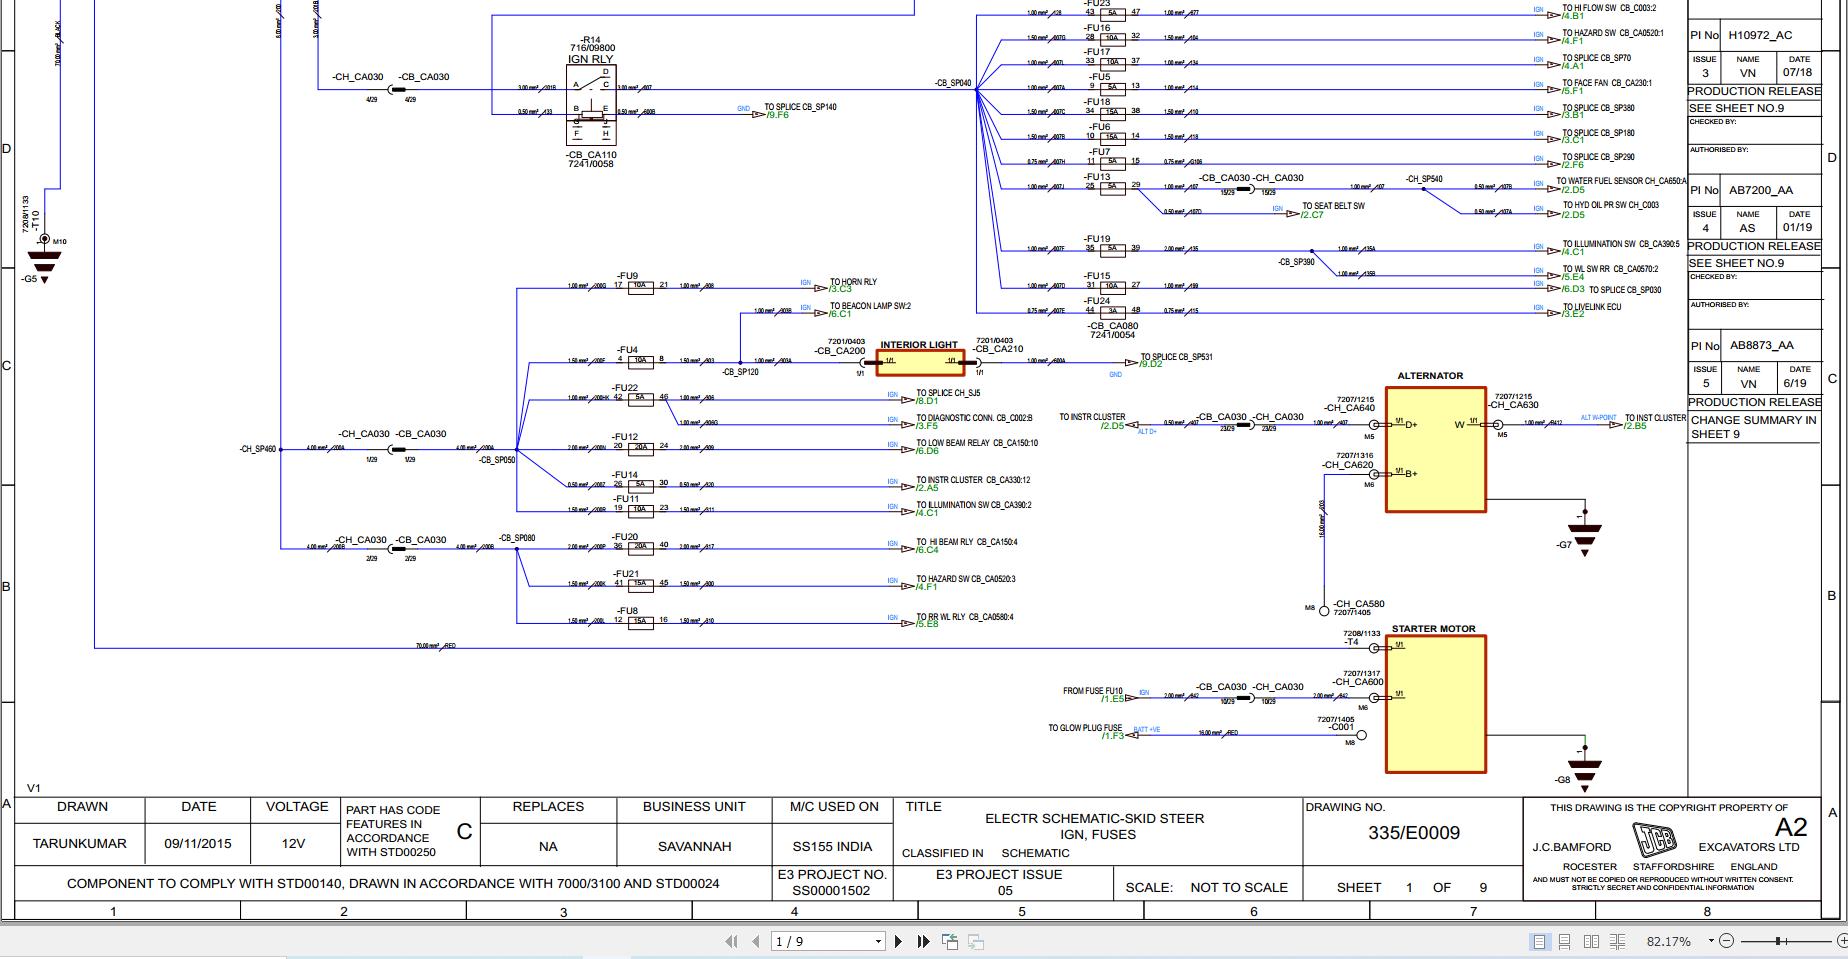
Task: Click the zoom out minus icon
Action: point(1727,941)
